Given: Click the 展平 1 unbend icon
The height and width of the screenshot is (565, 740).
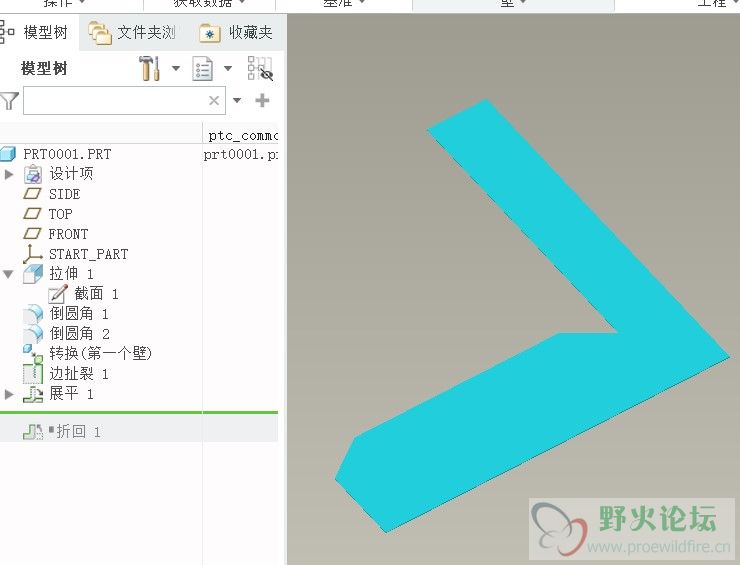Looking at the screenshot, I should click(33, 394).
